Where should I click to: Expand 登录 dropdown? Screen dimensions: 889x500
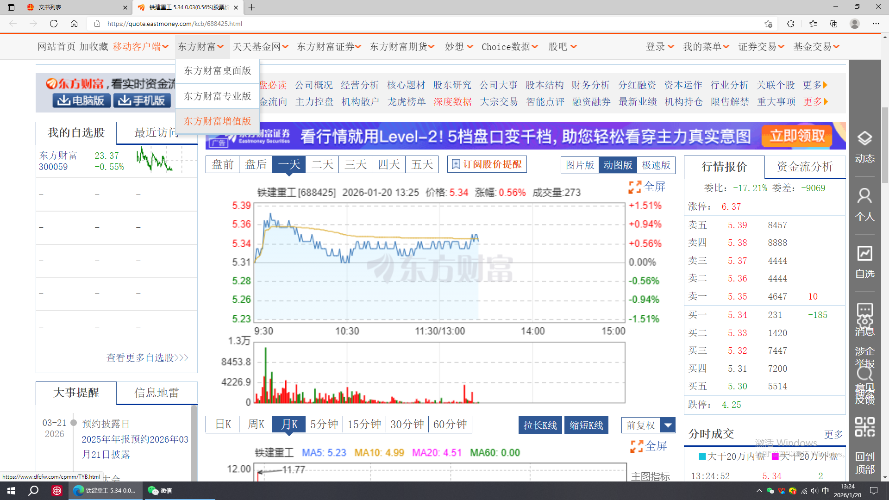click(x=659, y=46)
